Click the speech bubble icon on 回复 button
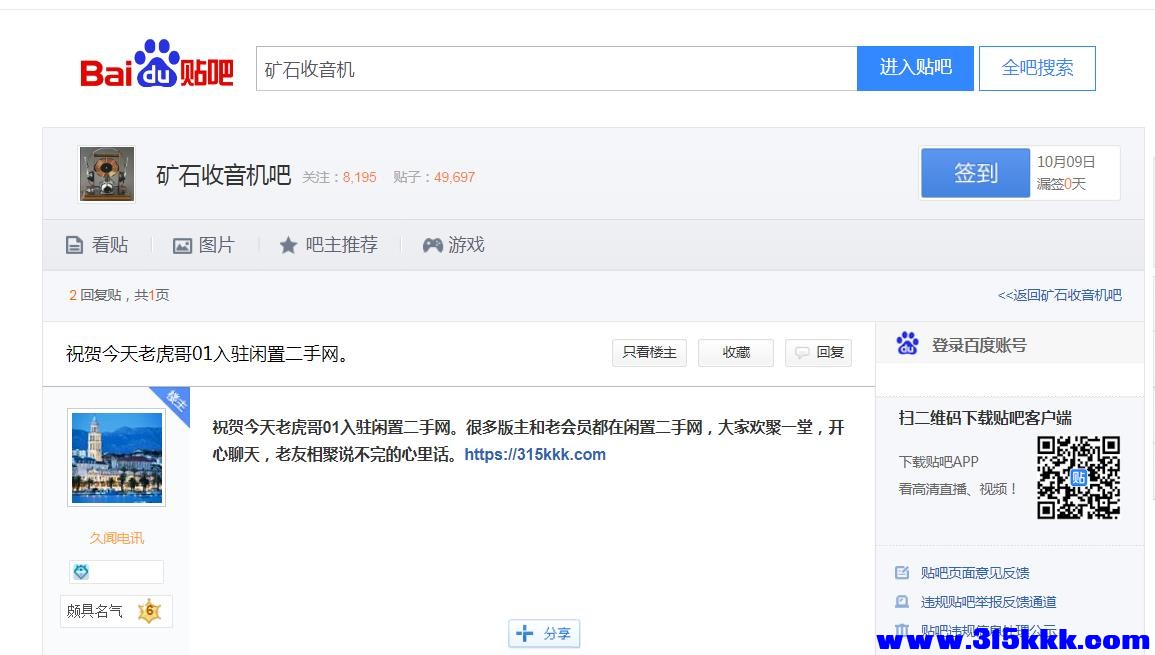1155x655 pixels. [x=801, y=352]
